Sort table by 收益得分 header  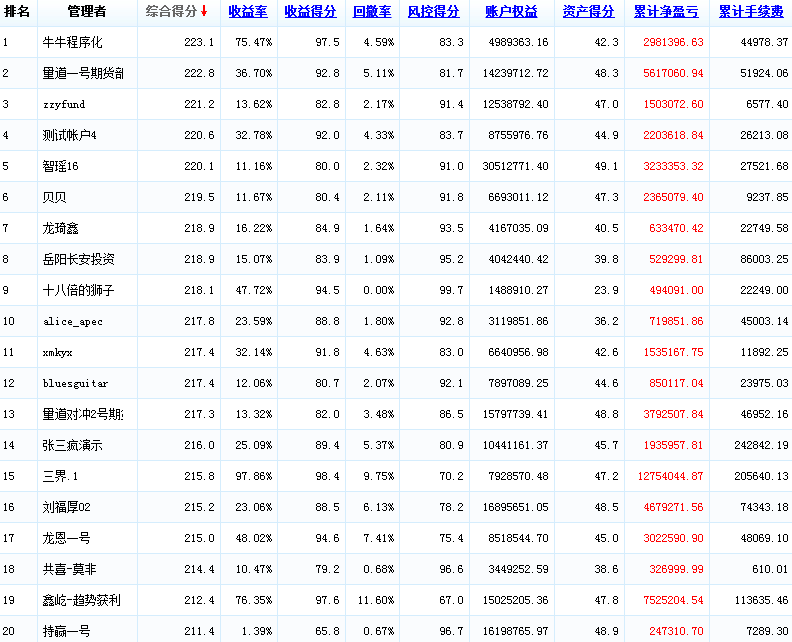pos(310,12)
